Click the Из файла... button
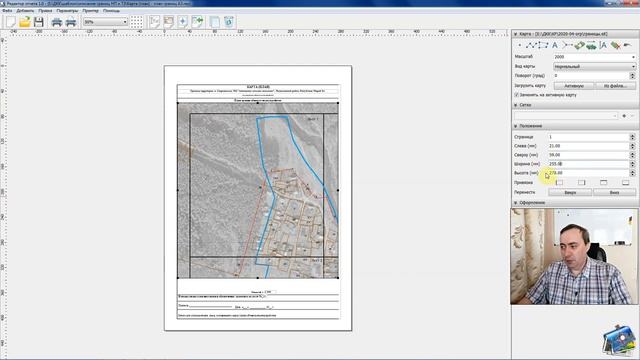The width and height of the screenshot is (640, 360). [615, 86]
